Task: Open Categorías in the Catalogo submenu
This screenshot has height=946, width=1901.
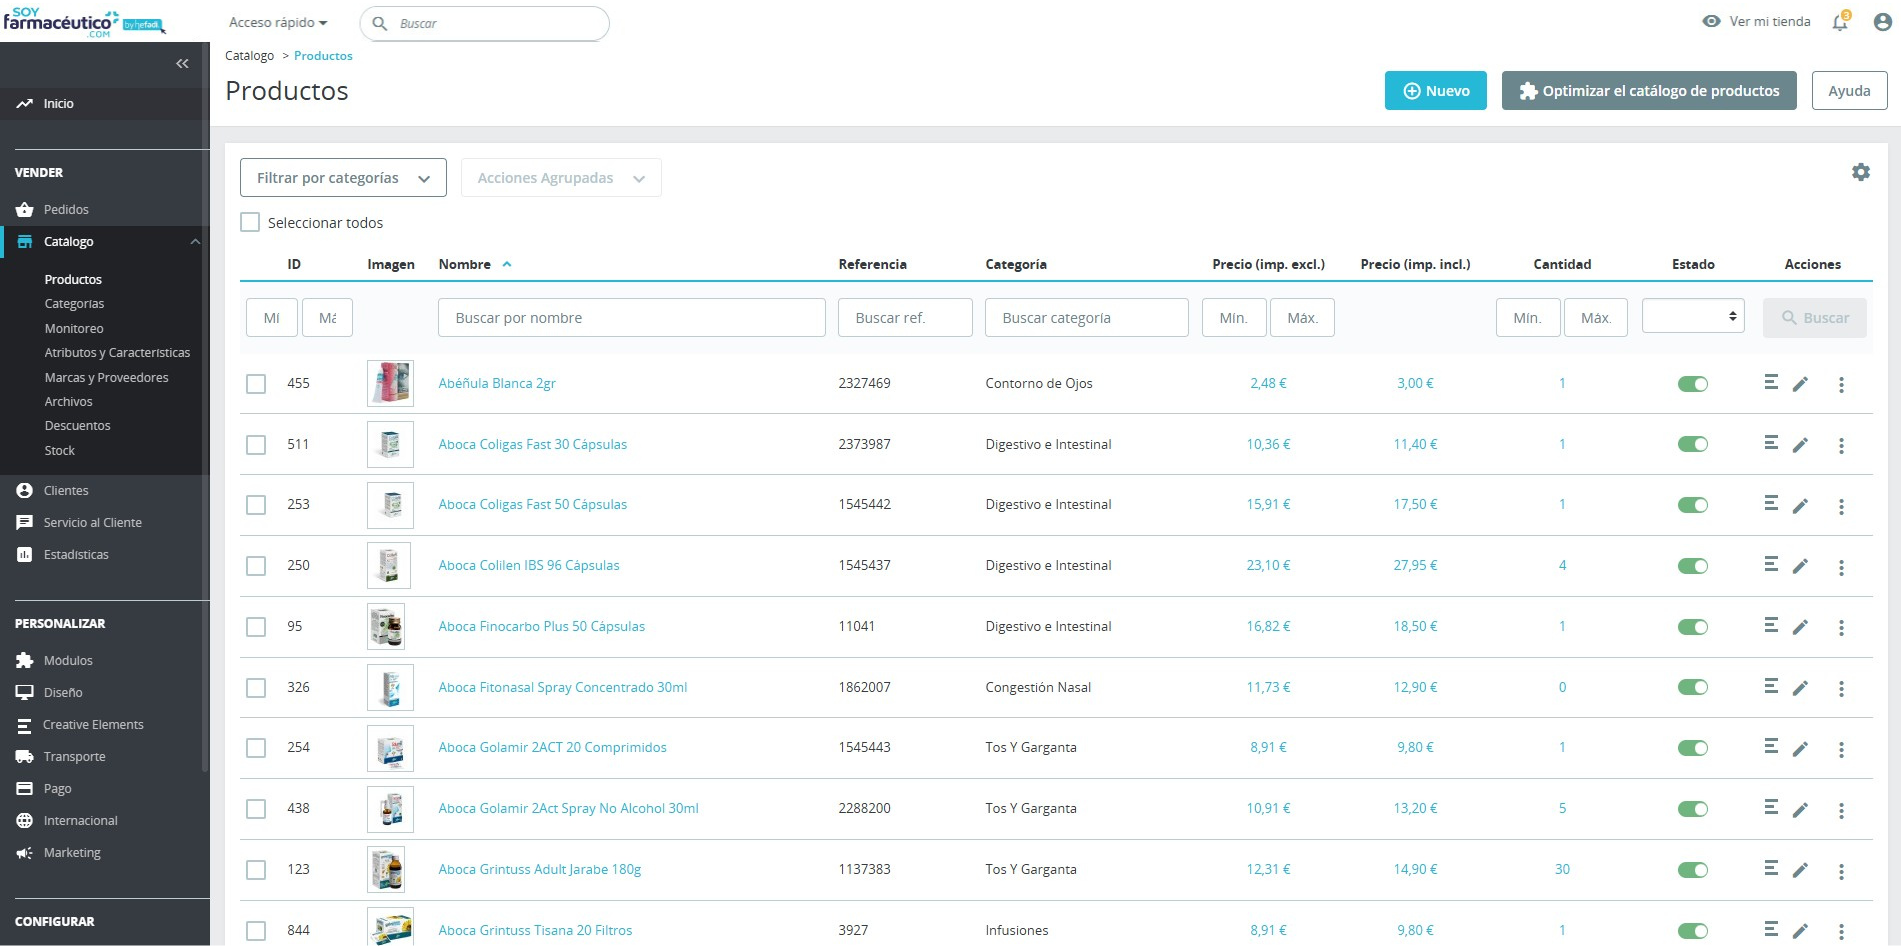Action: click(x=74, y=303)
